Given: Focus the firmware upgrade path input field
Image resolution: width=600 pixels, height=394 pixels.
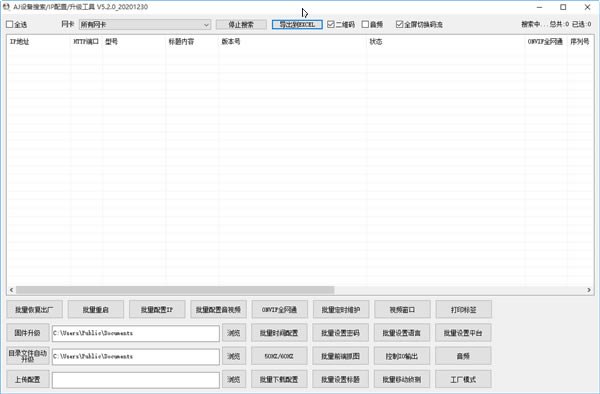Looking at the screenshot, I should pyautogui.click(x=136, y=333).
